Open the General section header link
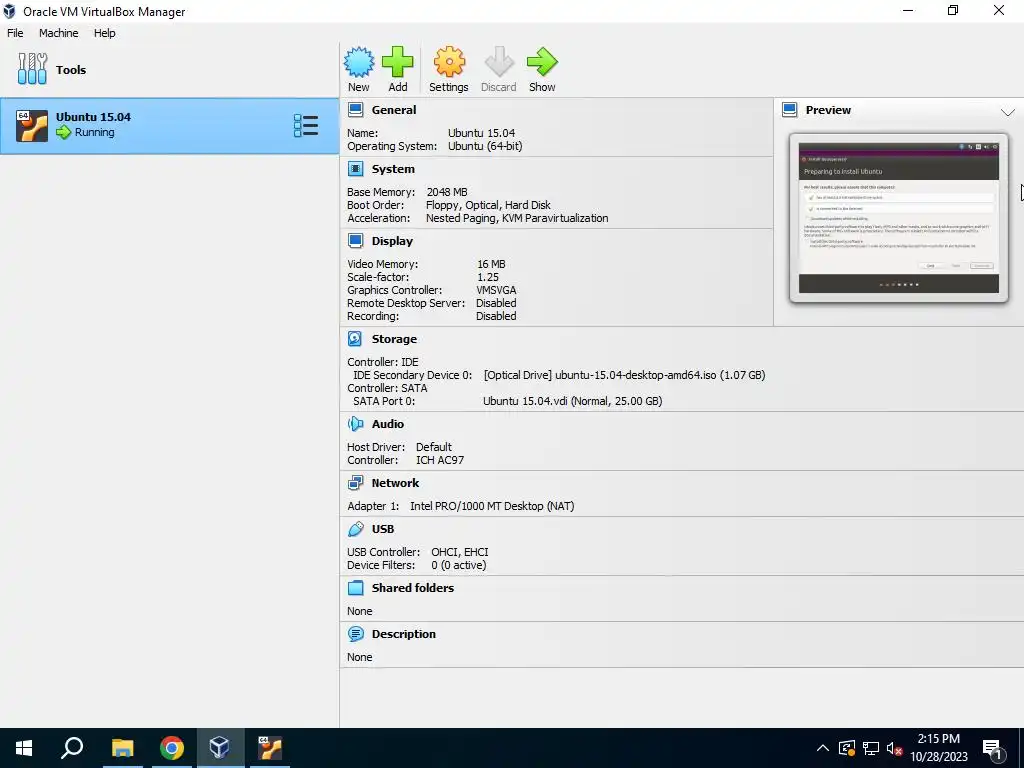The width and height of the screenshot is (1024, 768). coord(394,110)
